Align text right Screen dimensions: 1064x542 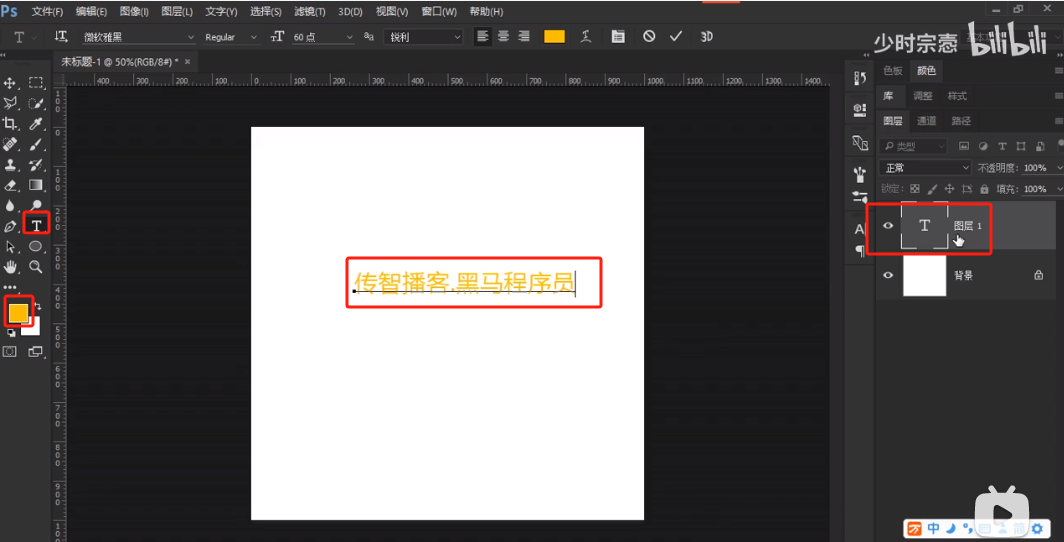(x=523, y=37)
